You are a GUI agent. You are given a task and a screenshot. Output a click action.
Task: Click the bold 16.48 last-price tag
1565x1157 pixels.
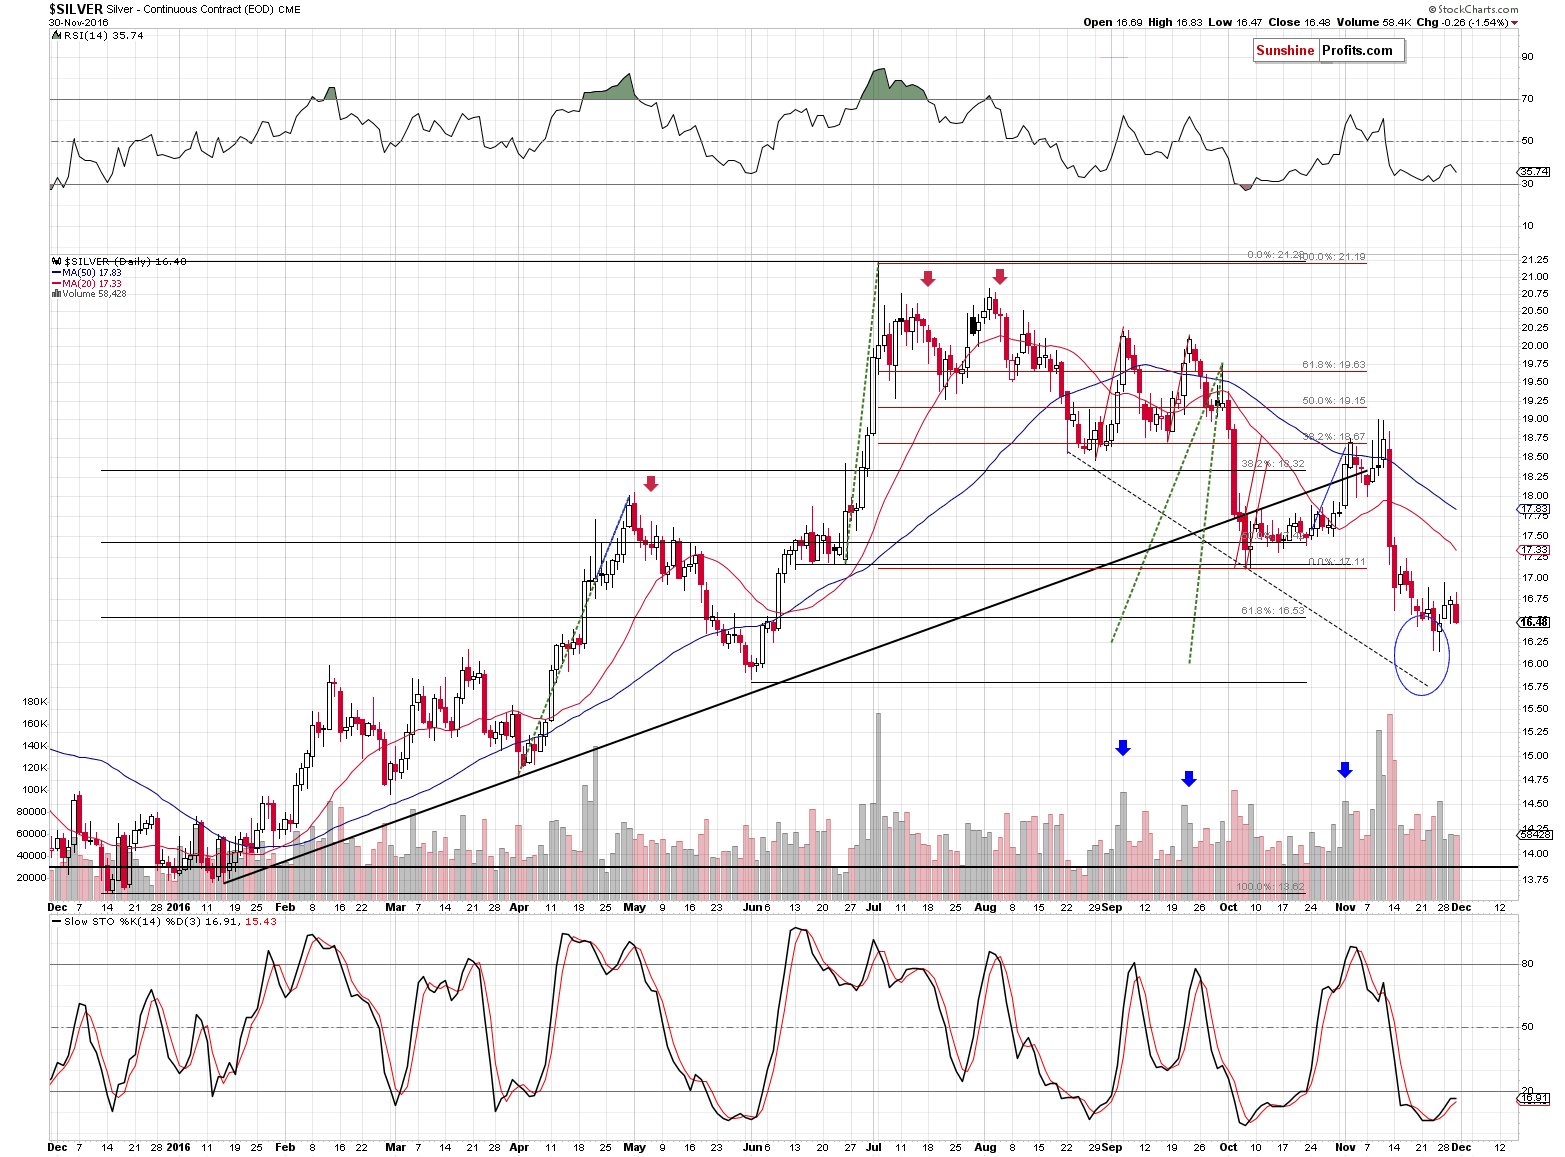(x=1534, y=622)
